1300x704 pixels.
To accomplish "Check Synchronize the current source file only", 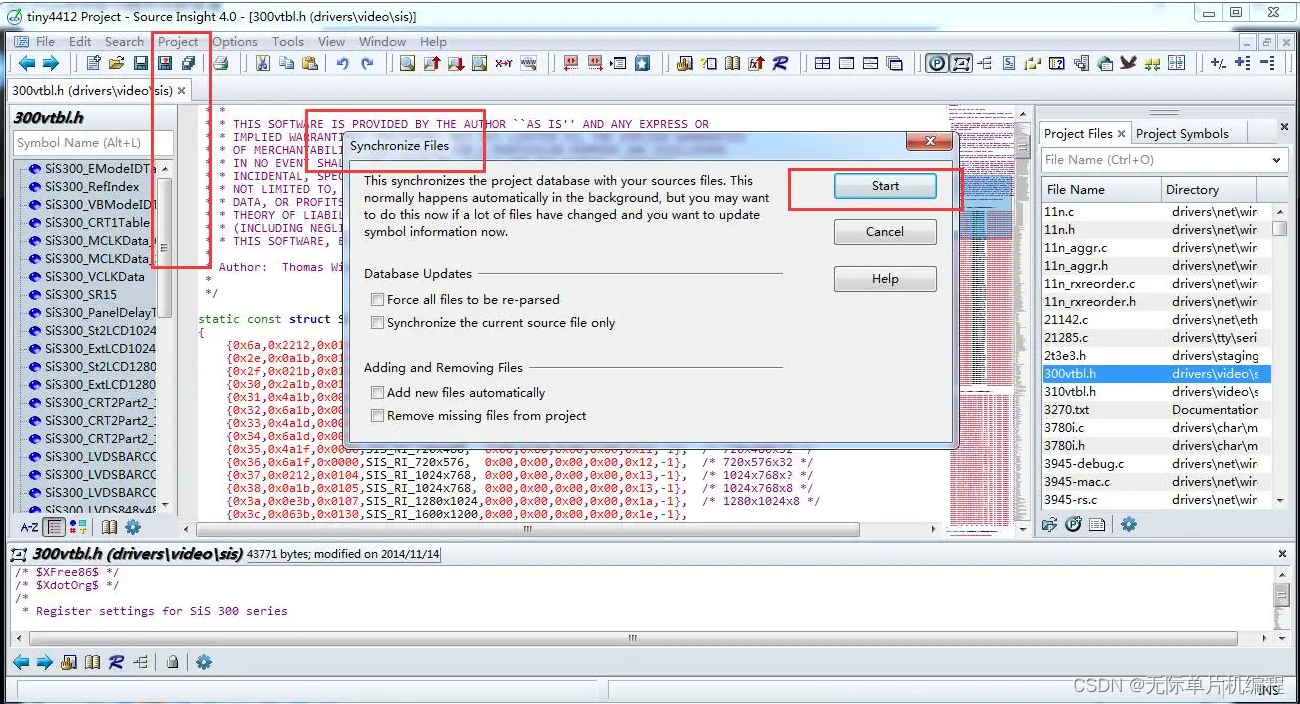I will (x=377, y=322).
